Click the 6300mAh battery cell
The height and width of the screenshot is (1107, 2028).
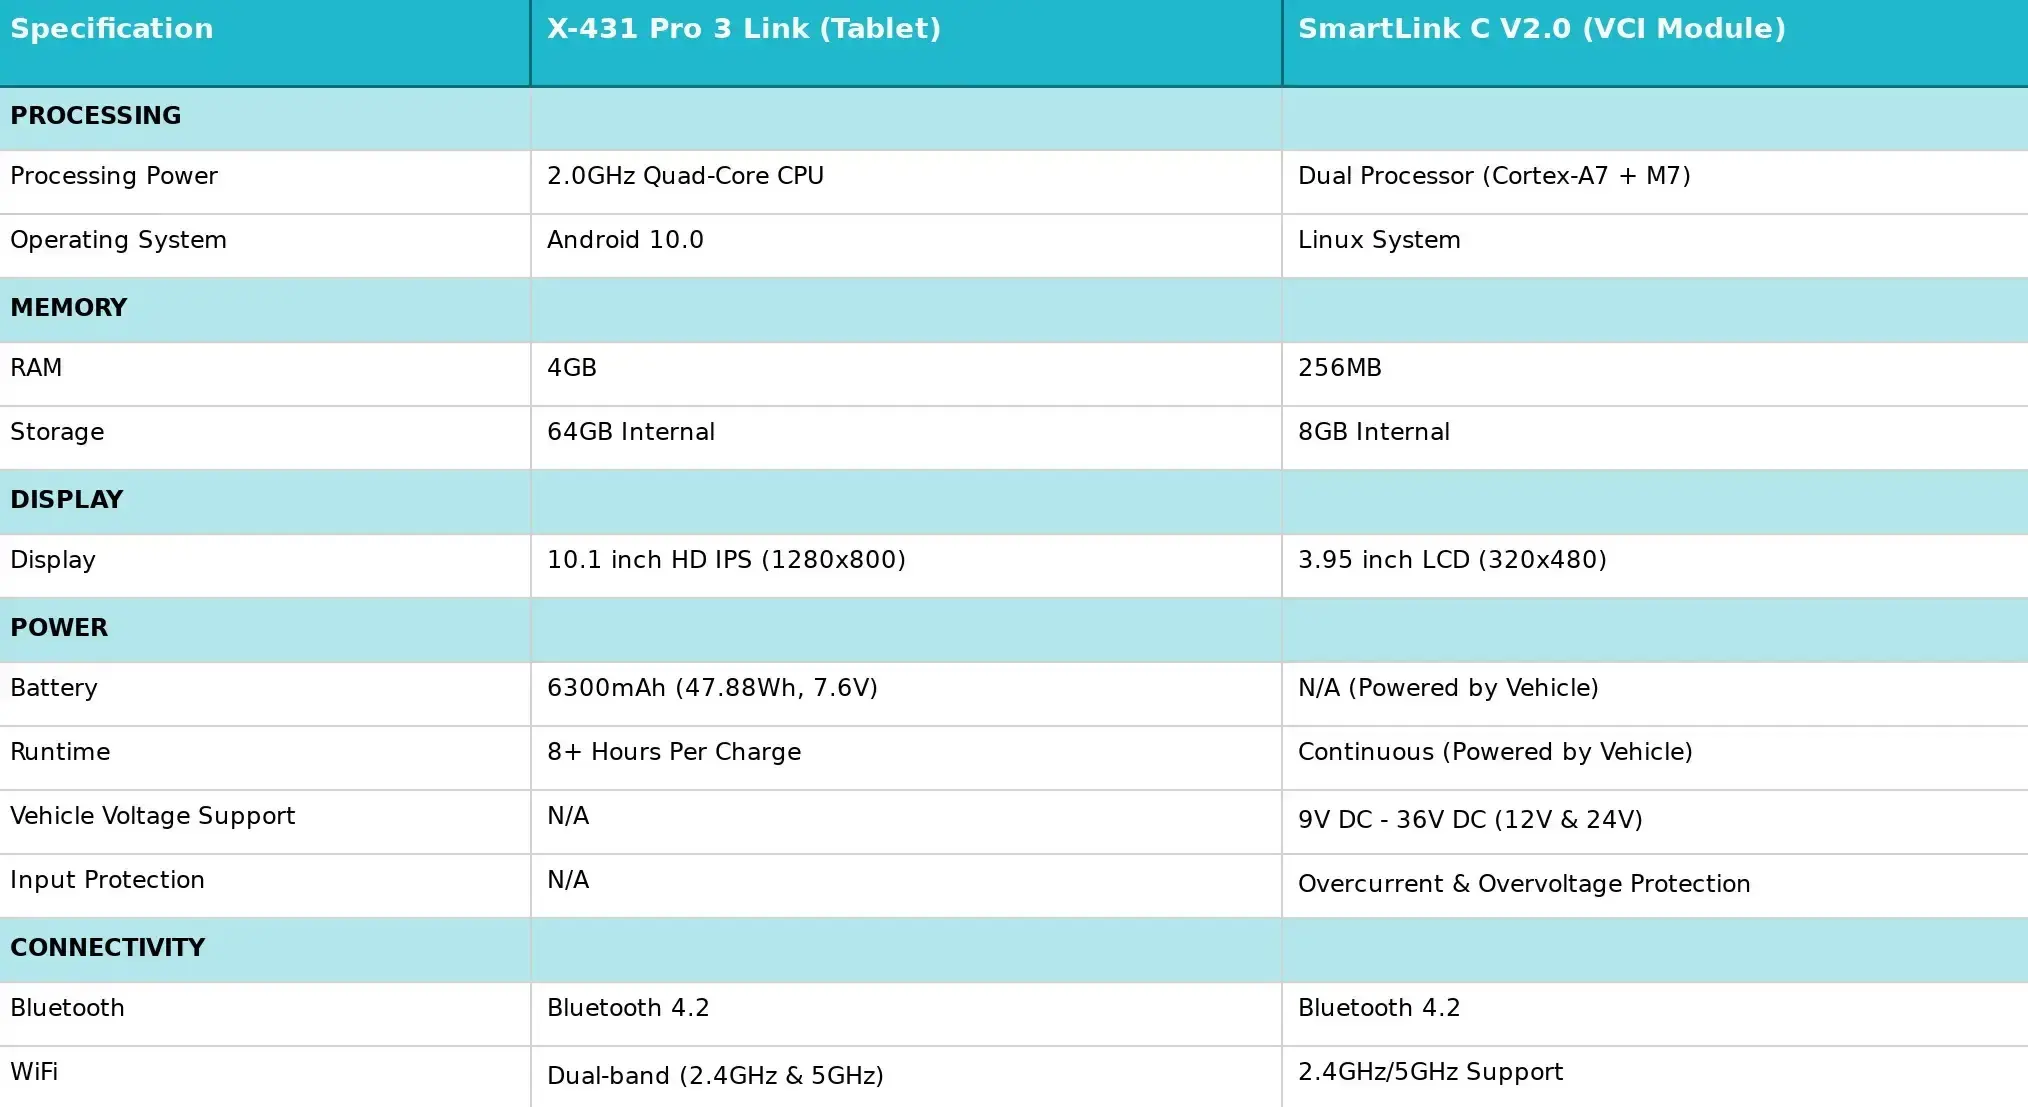[712, 688]
